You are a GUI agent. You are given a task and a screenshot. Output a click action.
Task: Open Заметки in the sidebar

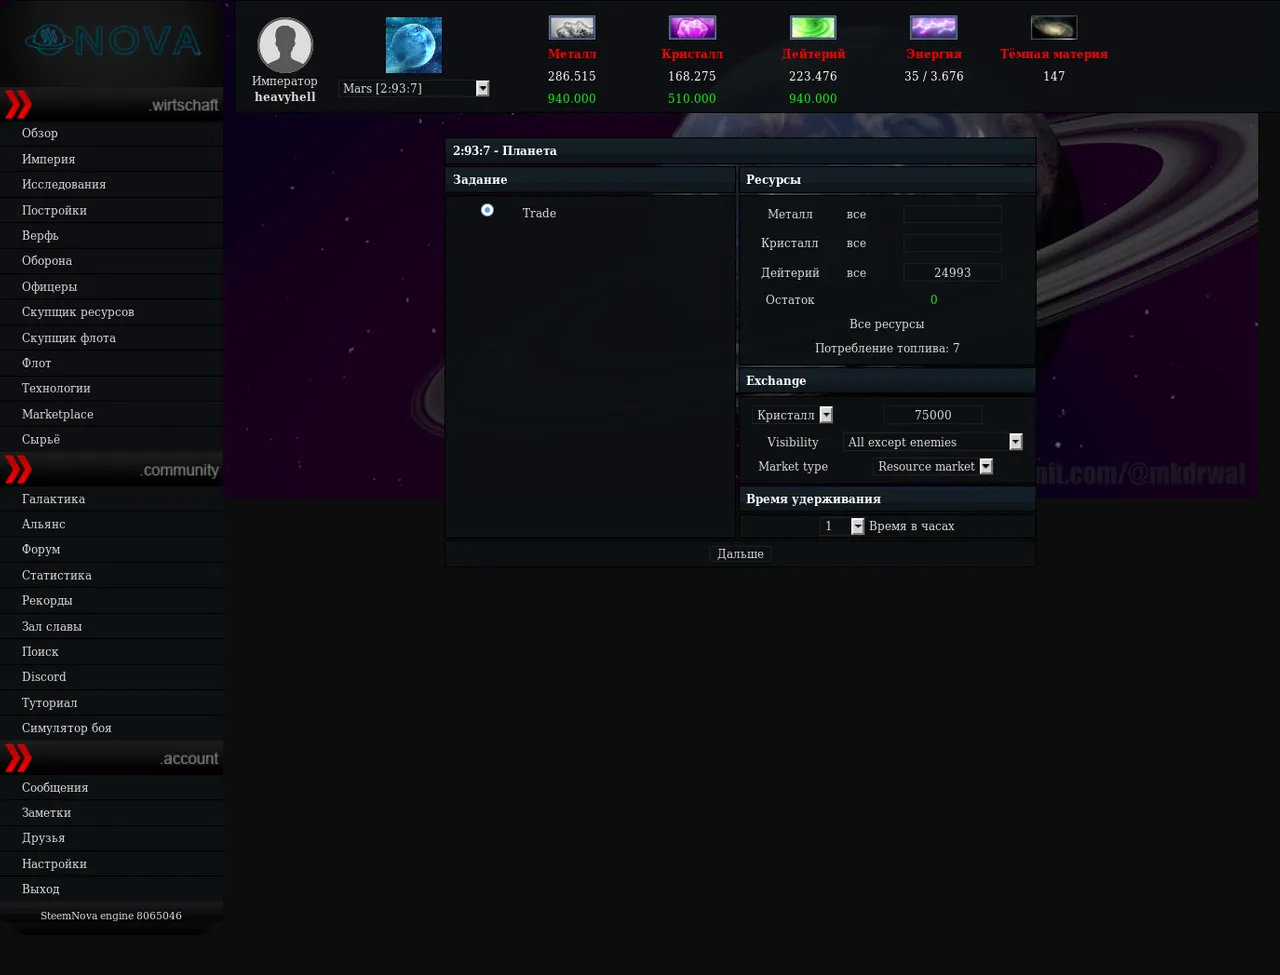point(111,813)
